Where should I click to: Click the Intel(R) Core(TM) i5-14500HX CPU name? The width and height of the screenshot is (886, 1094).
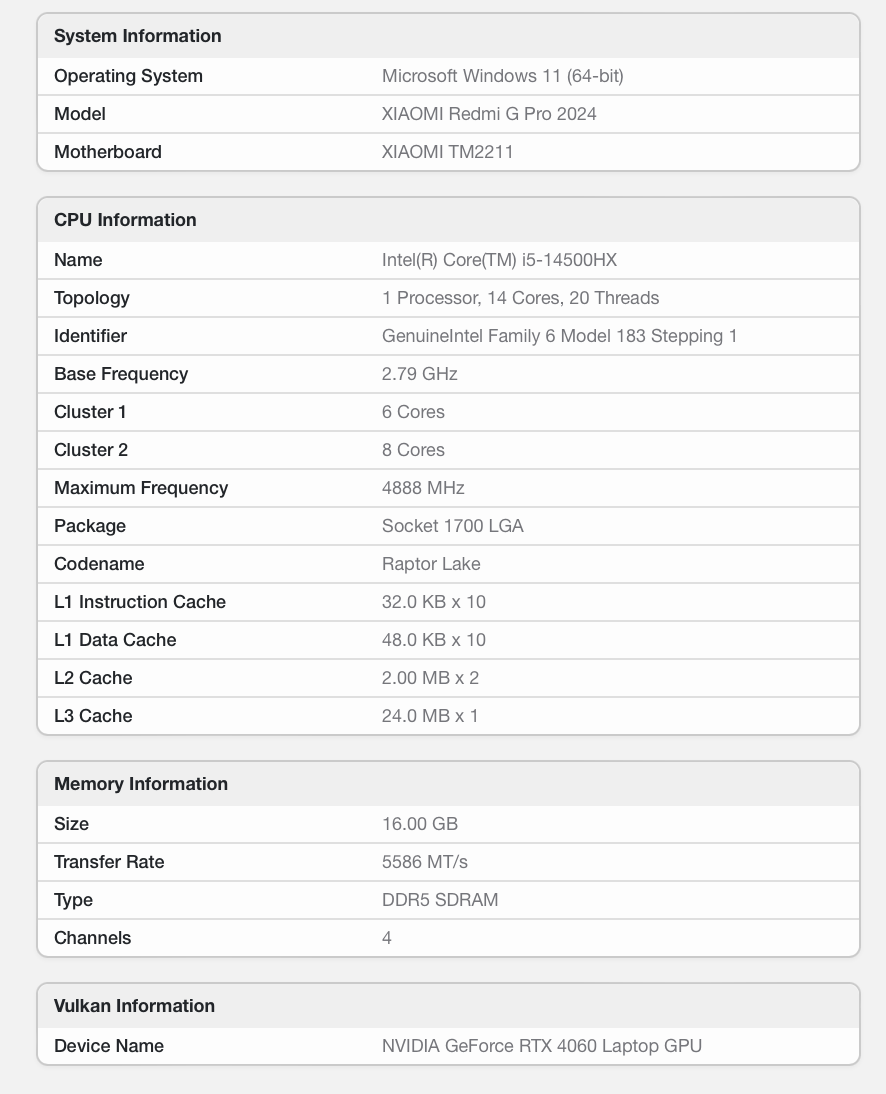(499, 260)
